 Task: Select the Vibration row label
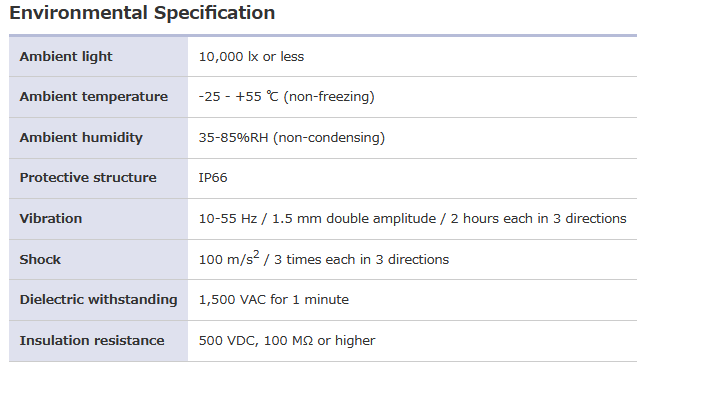51,219
